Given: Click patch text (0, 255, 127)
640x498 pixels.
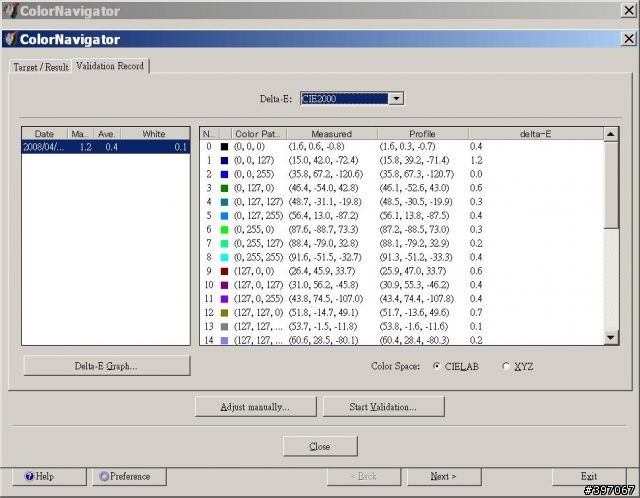Looking at the screenshot, I should pyautogui.click(x=259, y=244).
